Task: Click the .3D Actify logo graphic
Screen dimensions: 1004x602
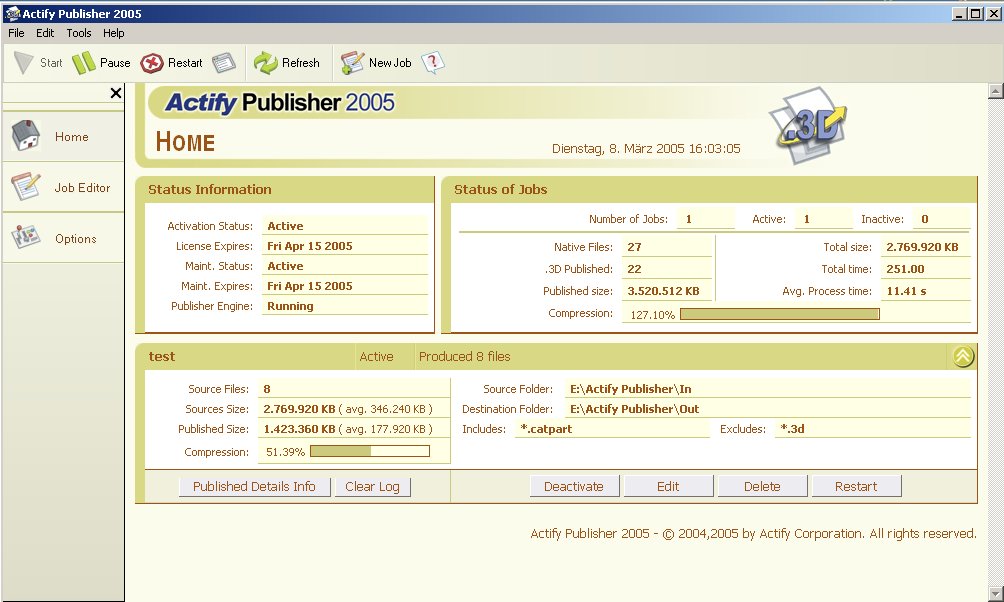Action: [x=809, y=126]
